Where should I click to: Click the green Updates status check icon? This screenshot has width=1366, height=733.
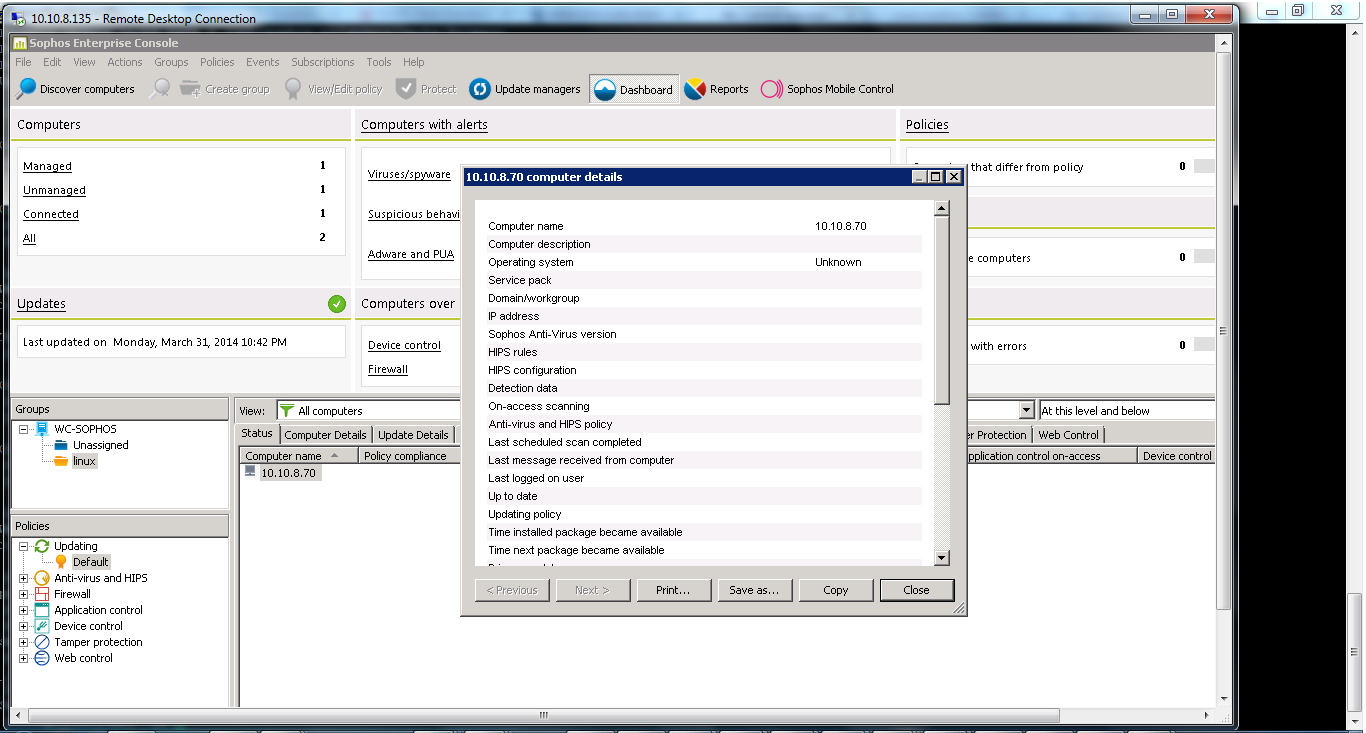pyautogui.click(x=337, y=304)
